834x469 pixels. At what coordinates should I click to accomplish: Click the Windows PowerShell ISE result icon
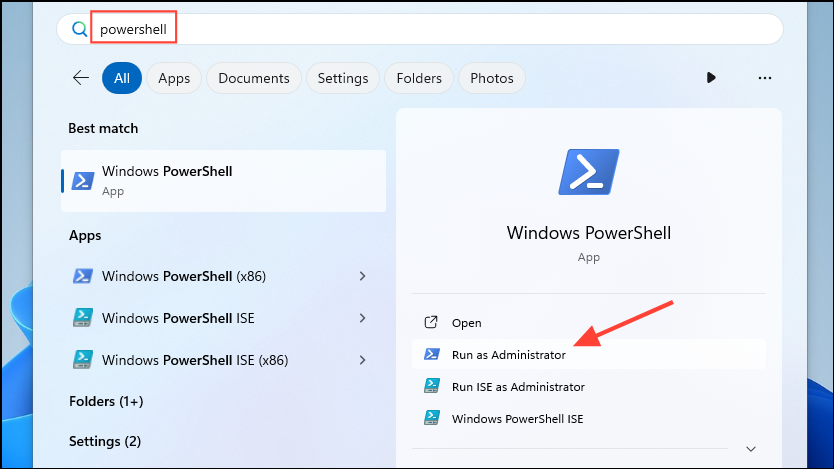tap(82, 317)
